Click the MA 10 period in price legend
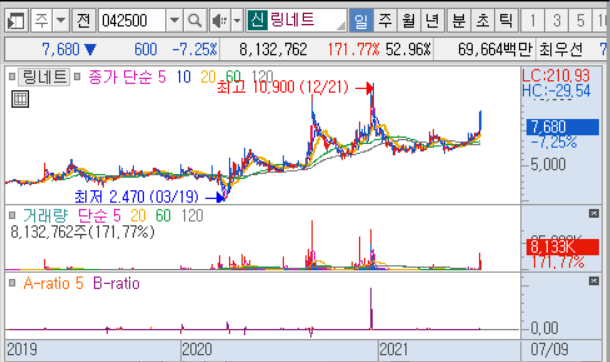Image resolution: width=610 pixels, height=362 pixels. (x=184, y=77)
